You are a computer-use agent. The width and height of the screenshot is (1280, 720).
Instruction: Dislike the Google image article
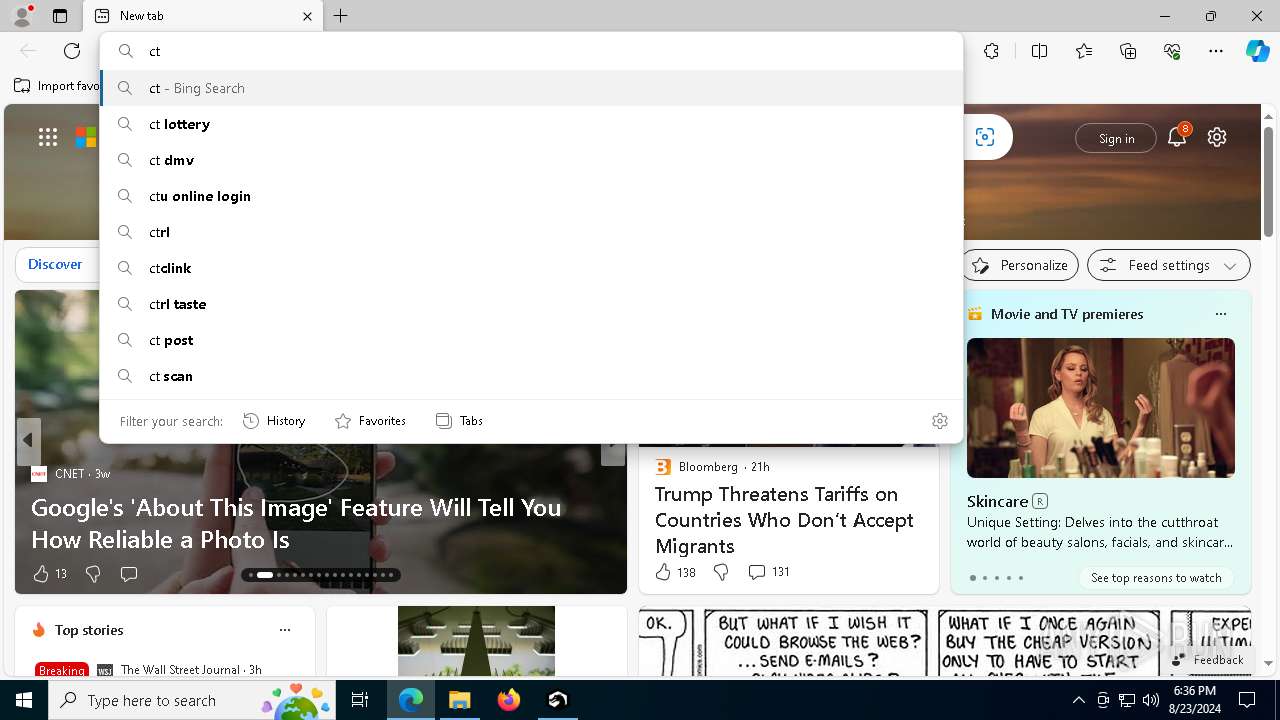tap(93, 574)
